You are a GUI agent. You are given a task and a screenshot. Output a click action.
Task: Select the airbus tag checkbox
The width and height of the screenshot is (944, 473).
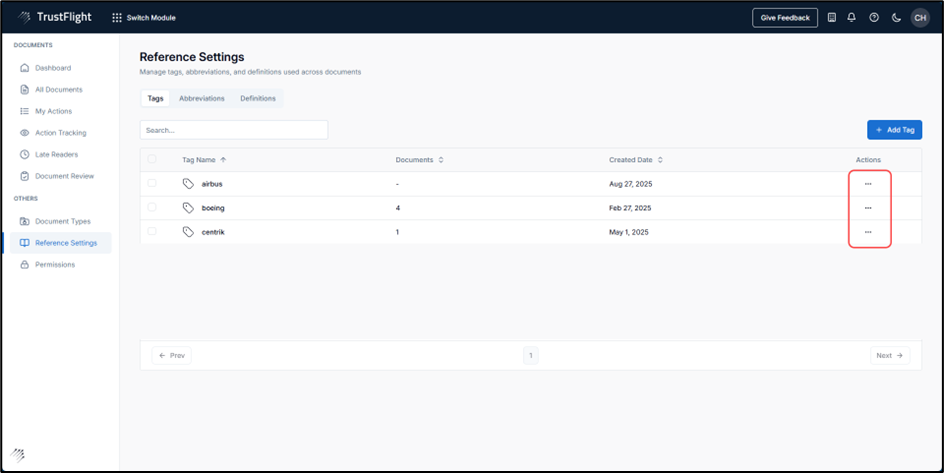pos(152,184)
